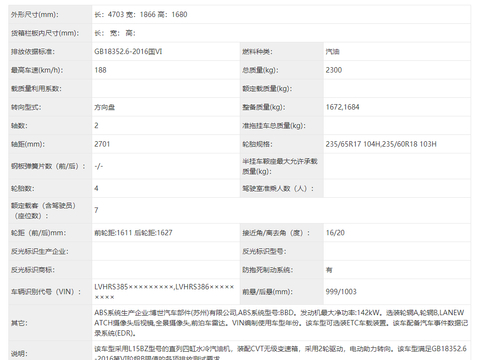Select top speed value 188

(100, 70)
